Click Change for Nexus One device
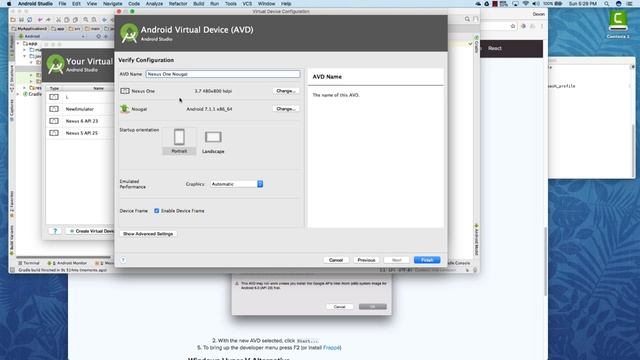This screenshot has width=640, height=360. tap(286, 91)
